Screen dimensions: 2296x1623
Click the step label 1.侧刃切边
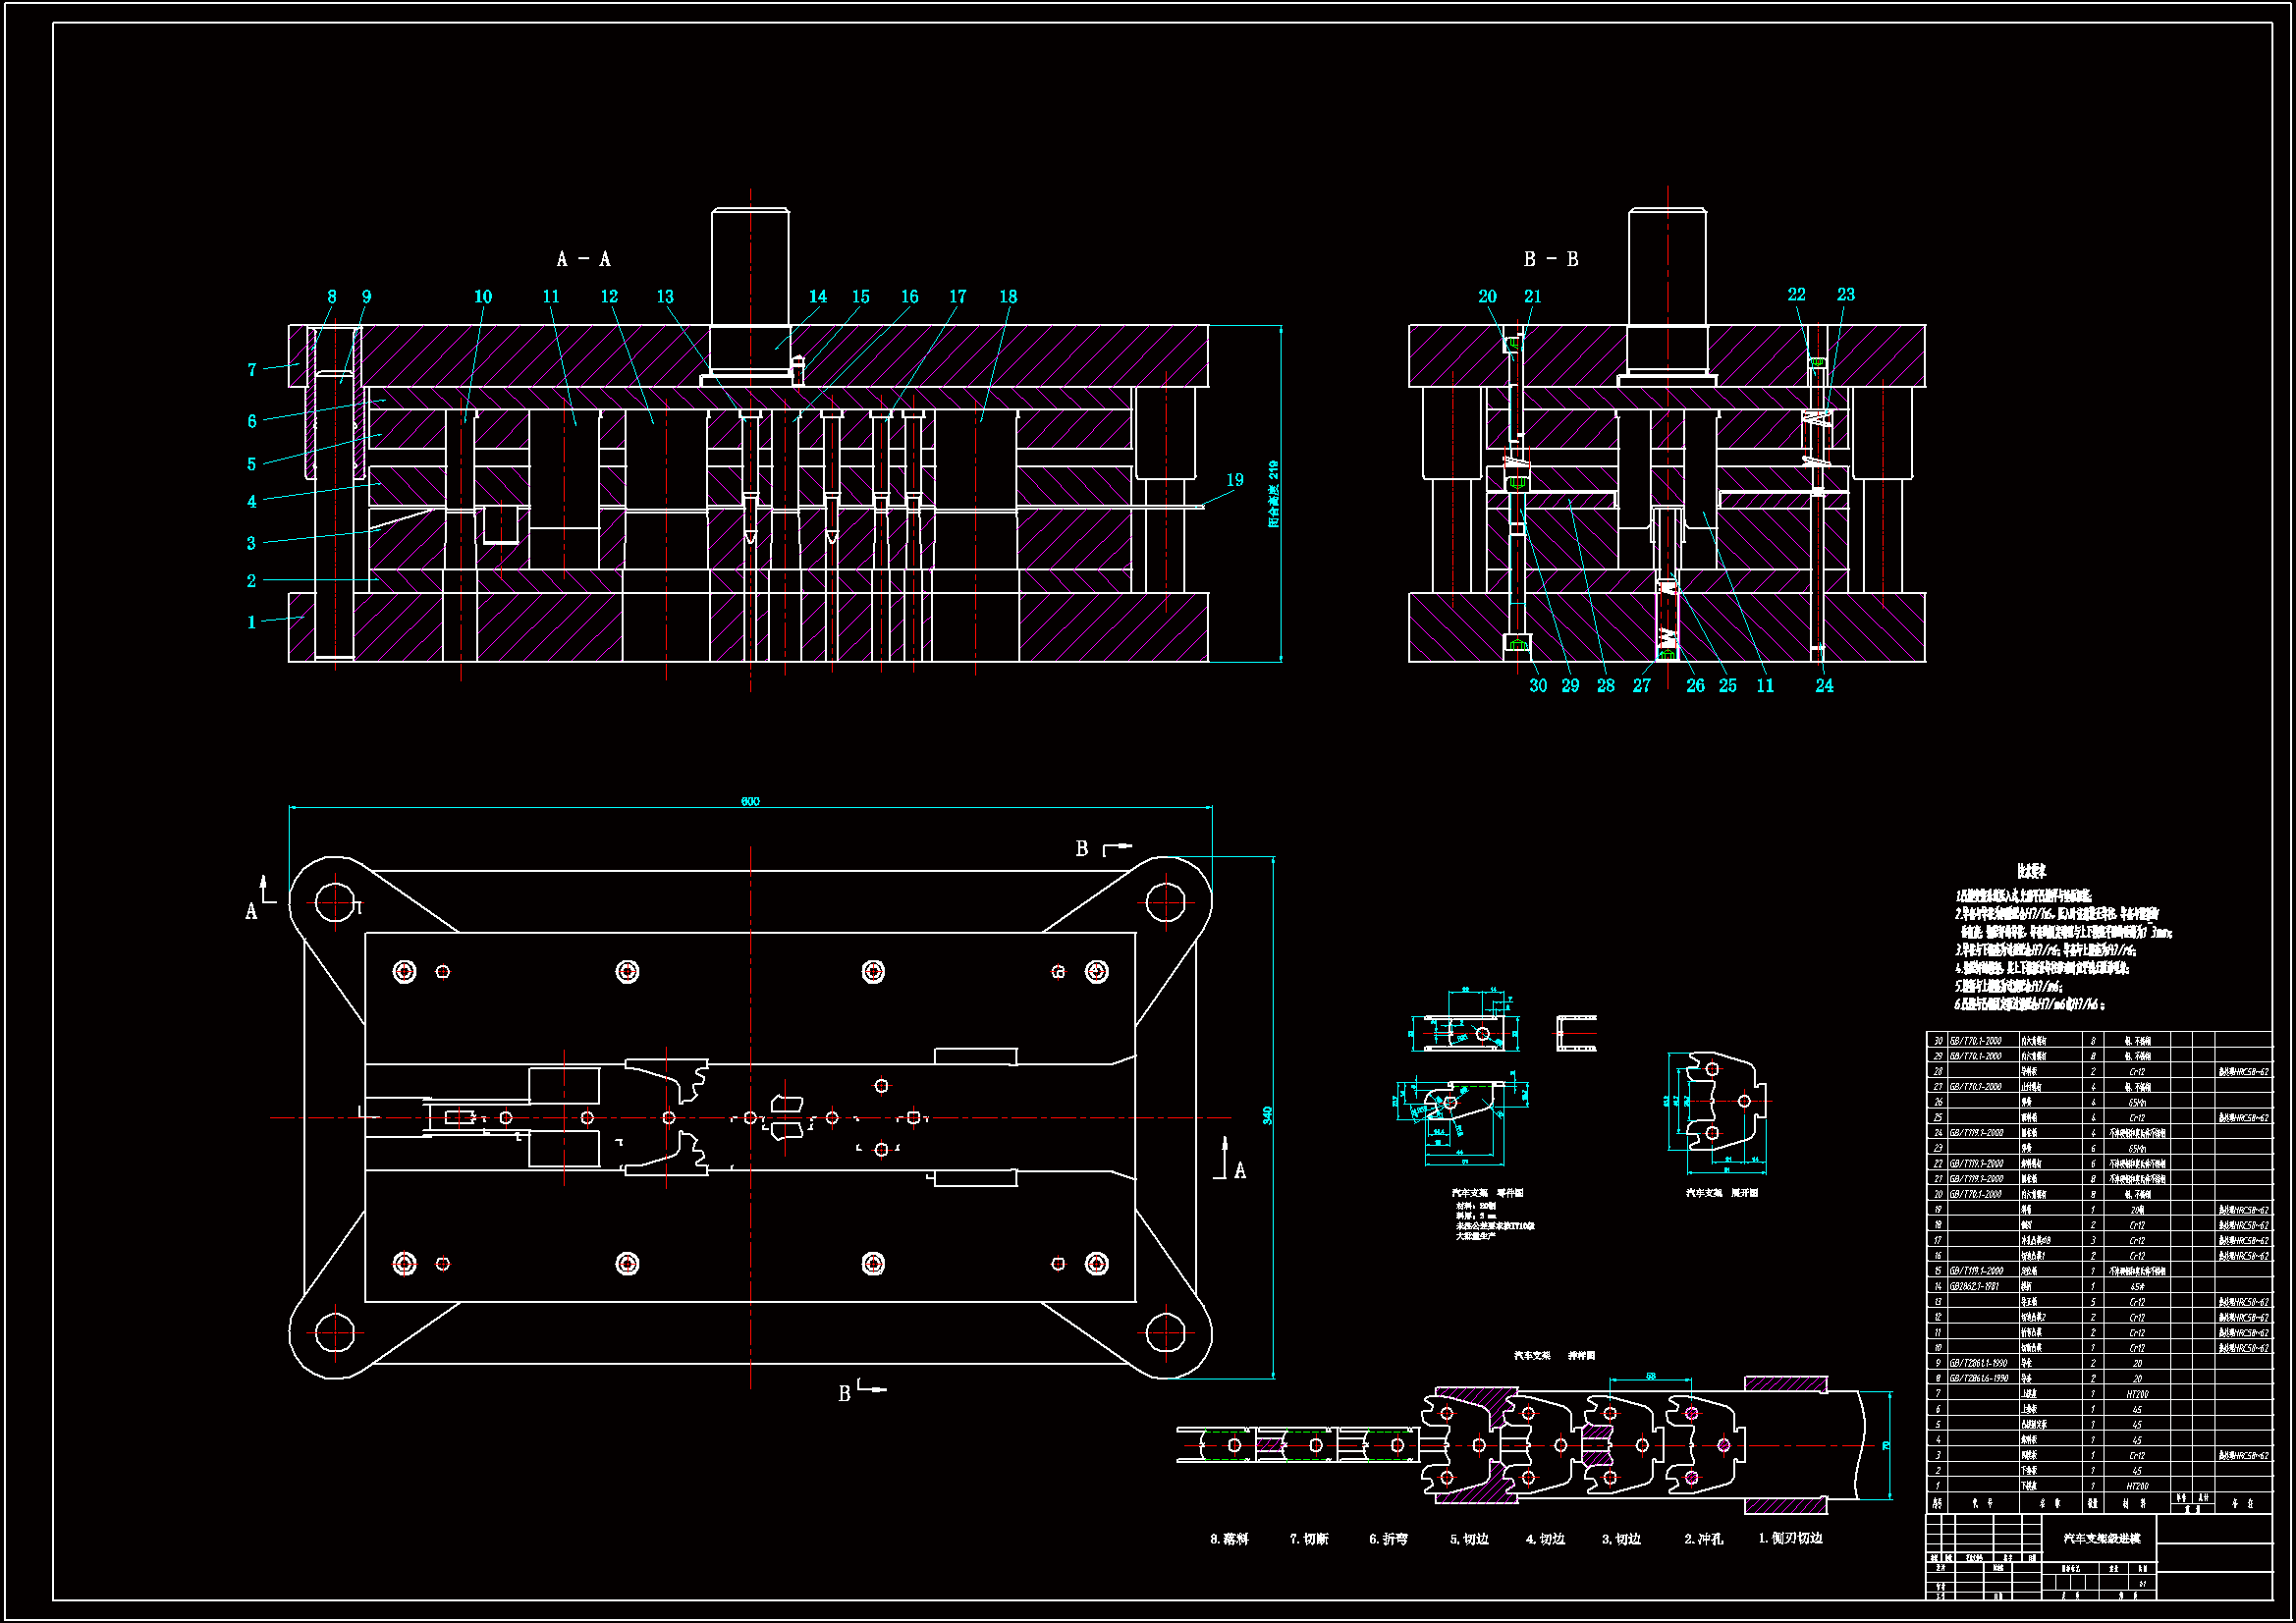point(1790,1538)
